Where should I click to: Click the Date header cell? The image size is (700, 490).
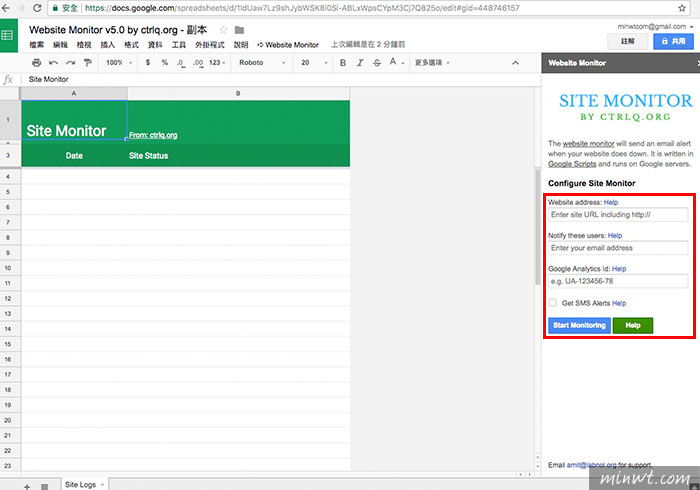[74, 156]
